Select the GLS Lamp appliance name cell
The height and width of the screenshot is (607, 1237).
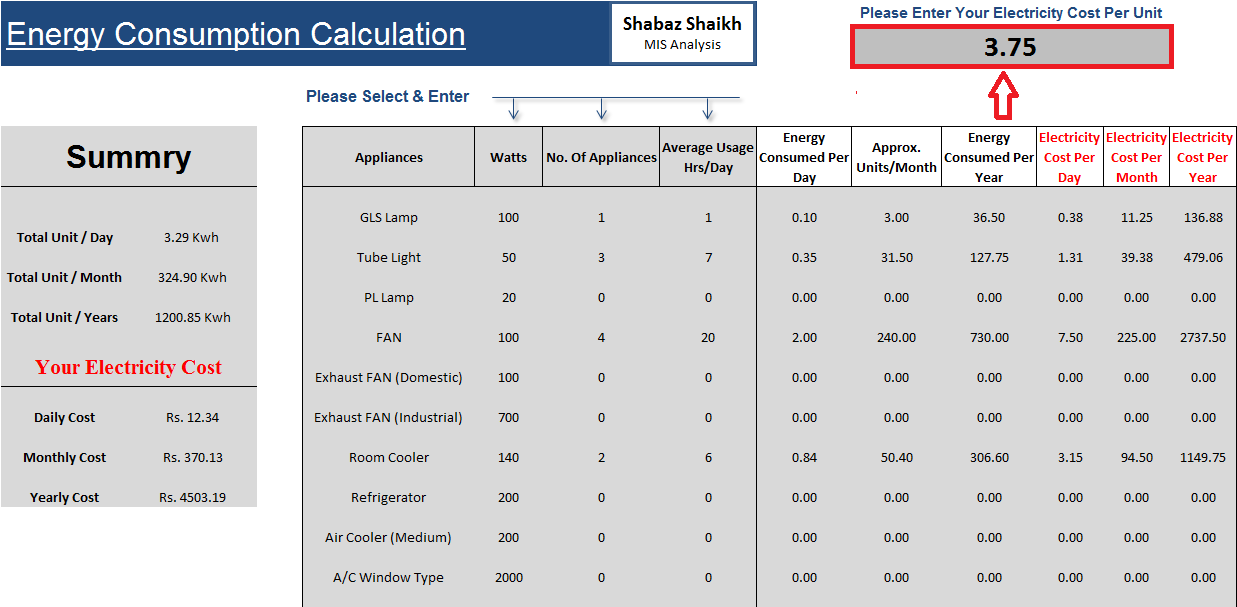click(388, 217)
